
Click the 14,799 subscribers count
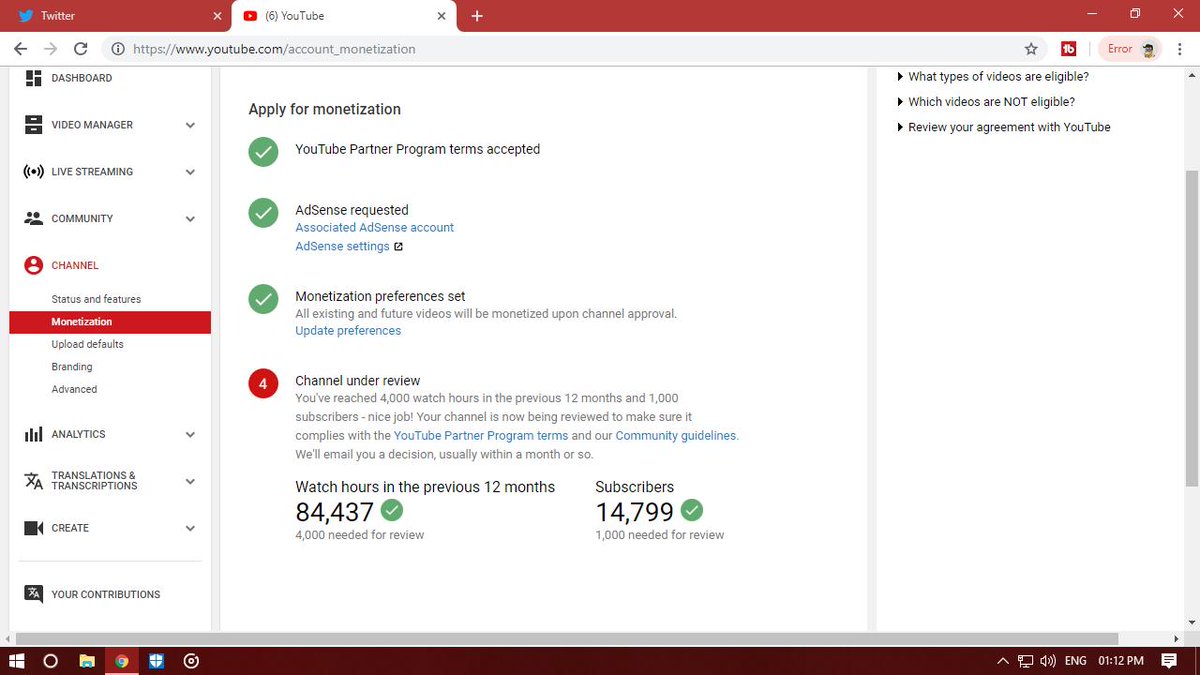click(635, 512)
